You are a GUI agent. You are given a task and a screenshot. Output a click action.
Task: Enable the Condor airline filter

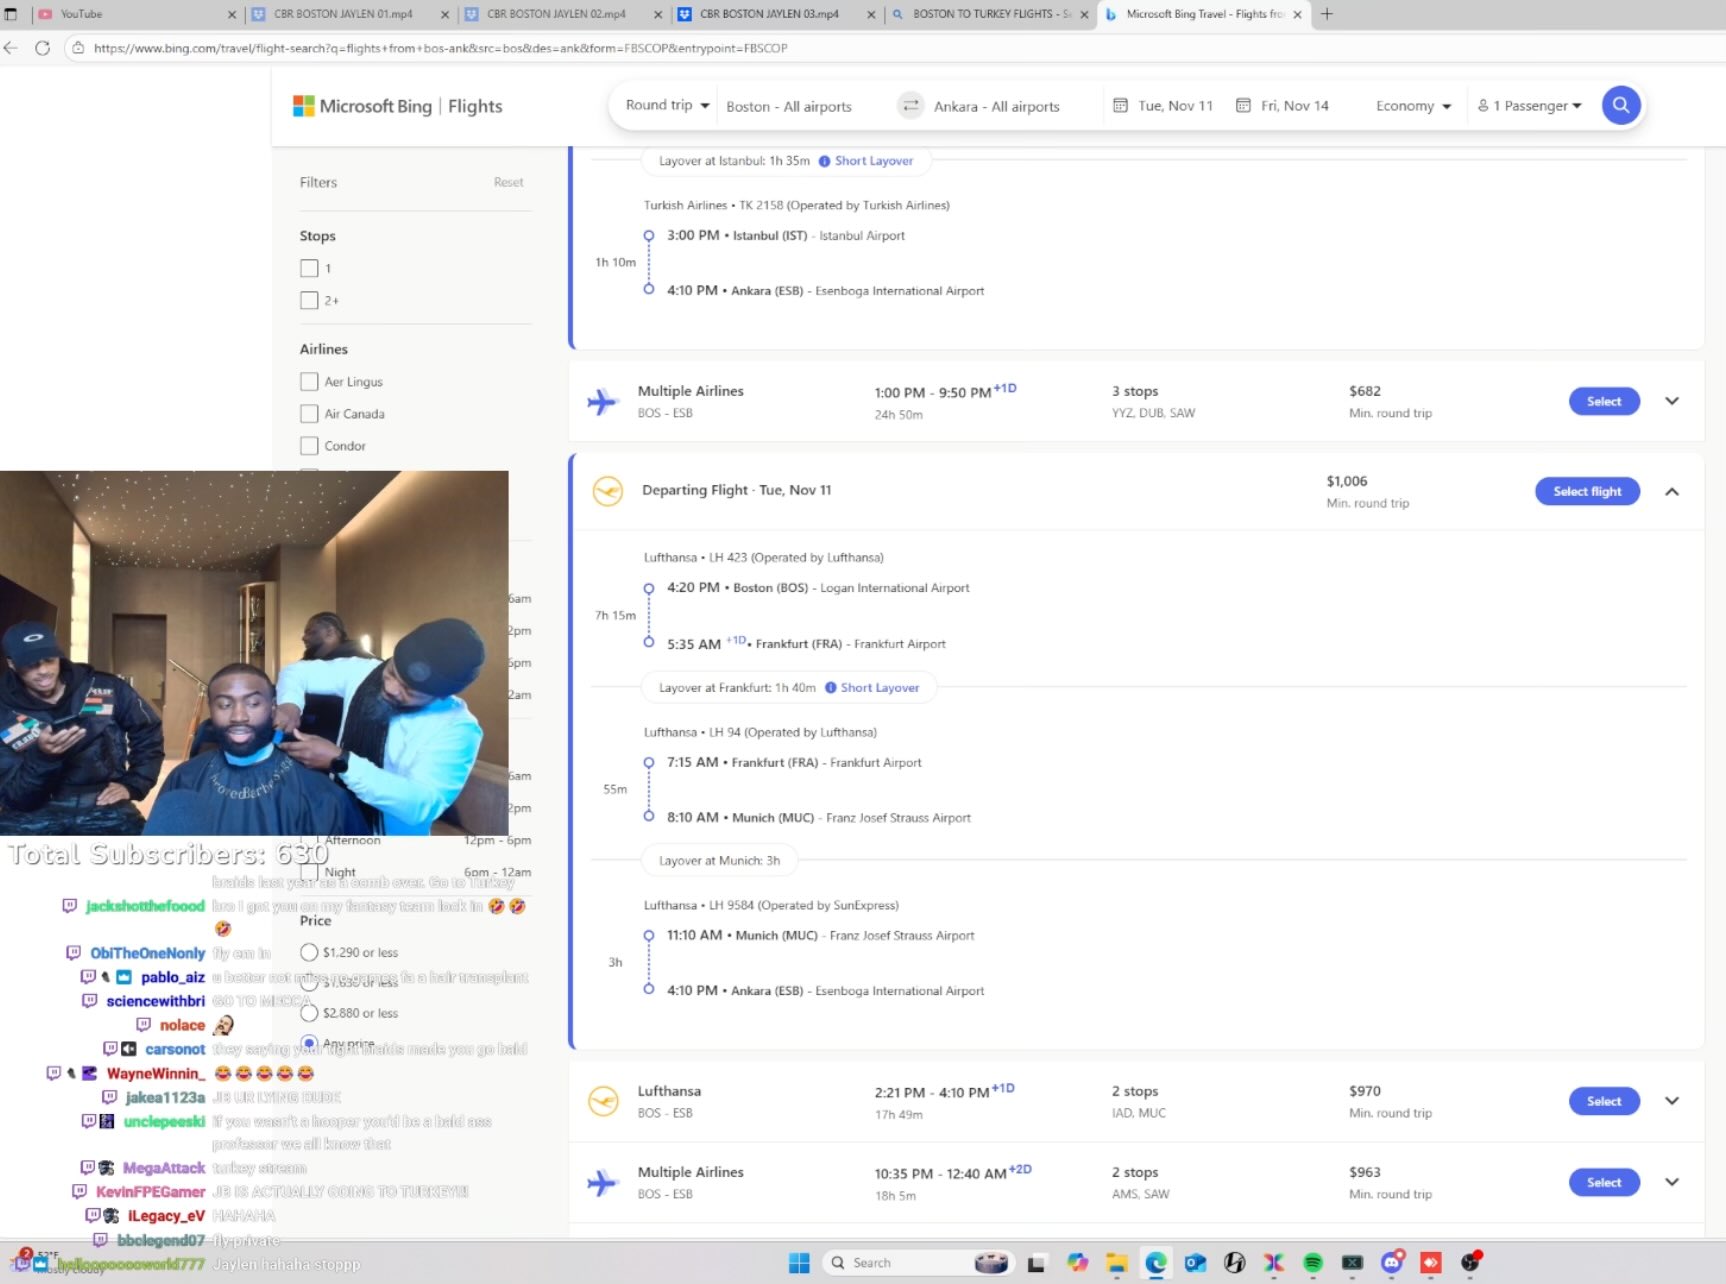tap(309, 445)
